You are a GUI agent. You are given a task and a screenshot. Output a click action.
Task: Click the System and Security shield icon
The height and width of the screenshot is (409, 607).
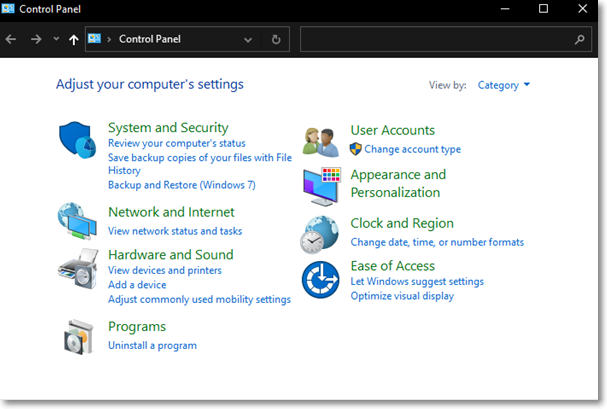tap(76, 140)
